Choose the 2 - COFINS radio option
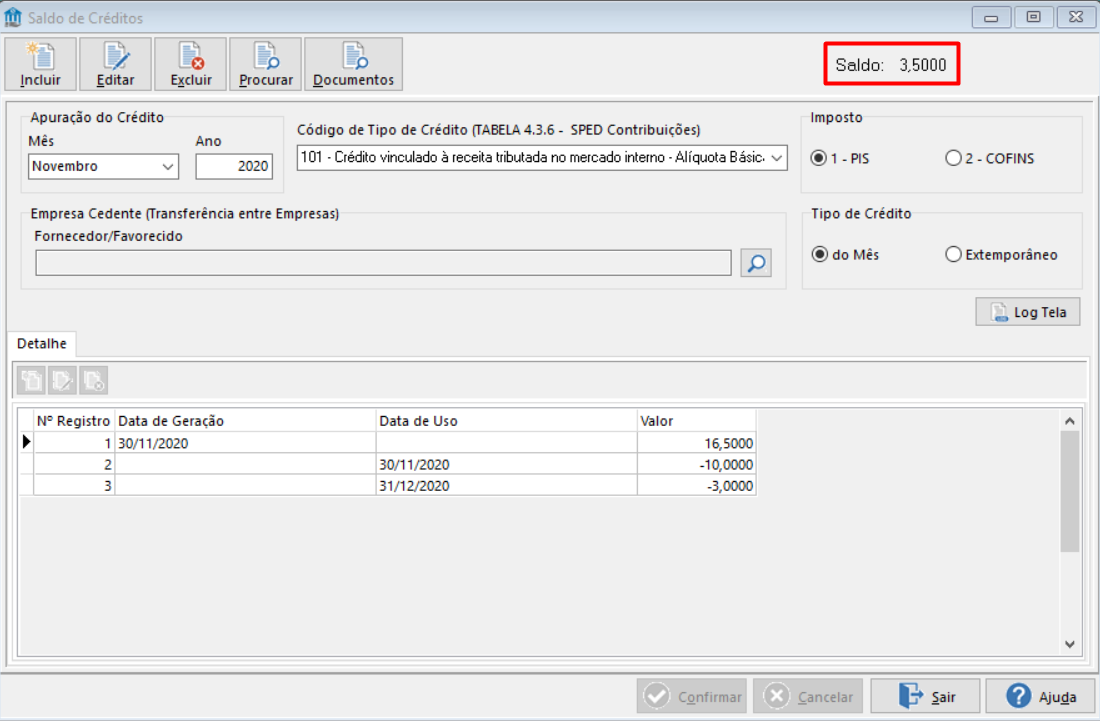Viewport: 1100px width, 721px height. [990, 159]
